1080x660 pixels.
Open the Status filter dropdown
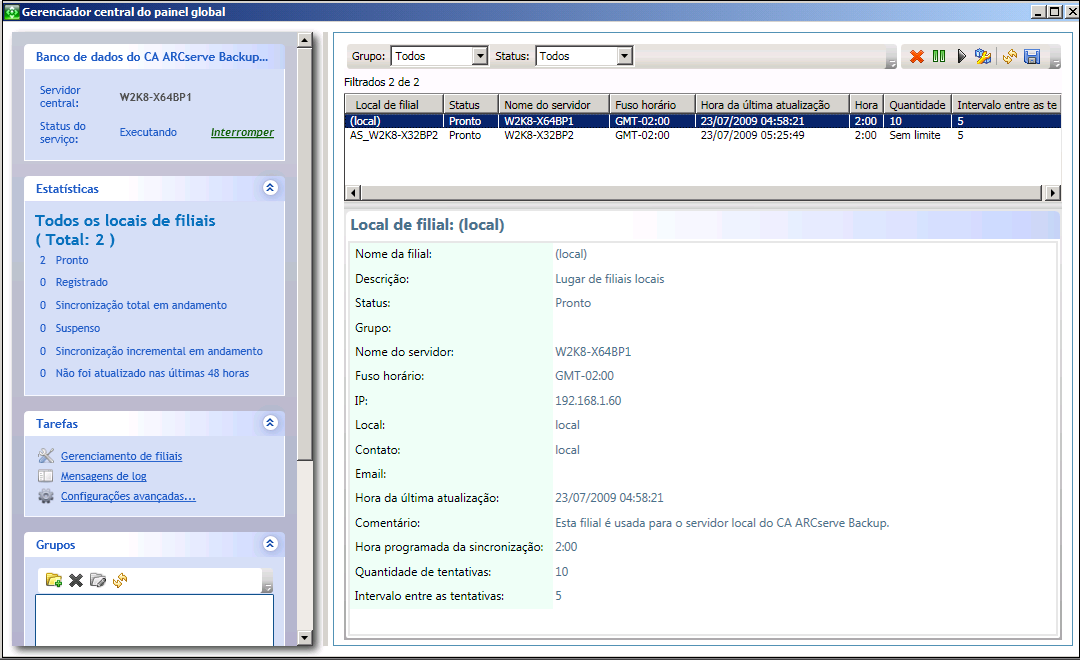(625, 57)
